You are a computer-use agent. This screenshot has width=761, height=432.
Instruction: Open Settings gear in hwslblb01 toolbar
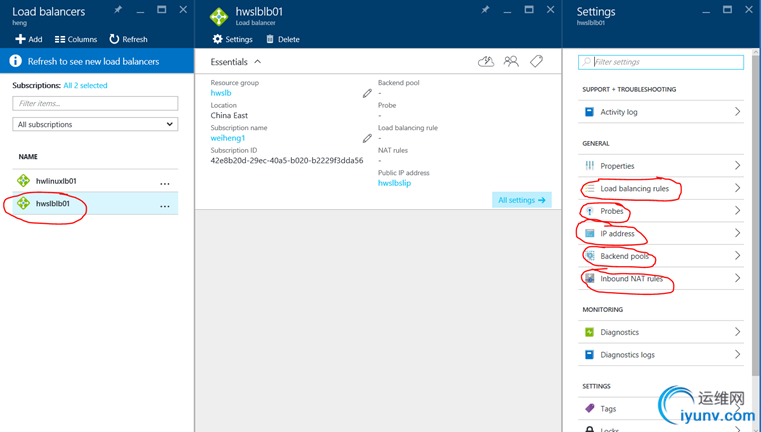coord(218,39)
